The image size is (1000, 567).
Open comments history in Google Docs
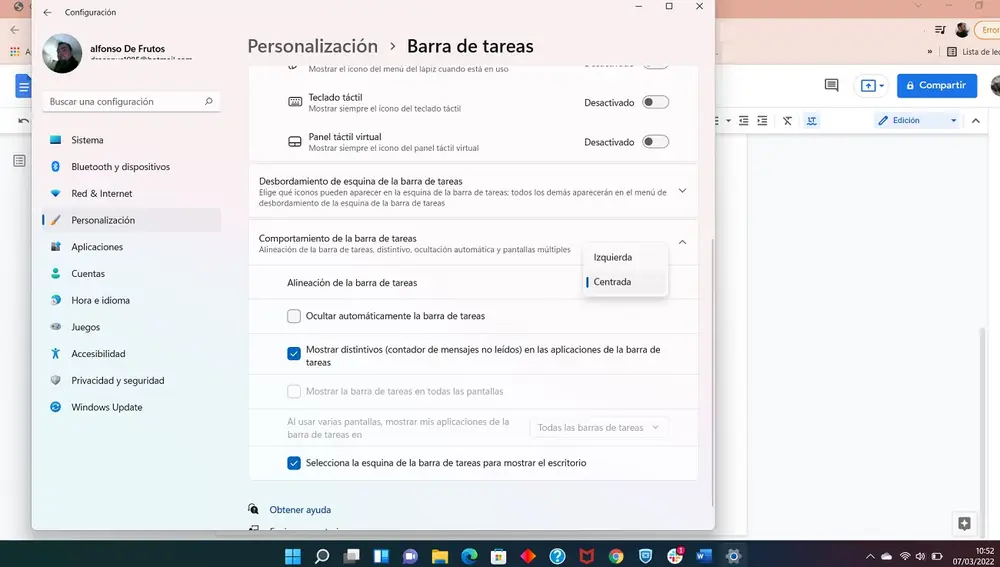click(831, 85)
